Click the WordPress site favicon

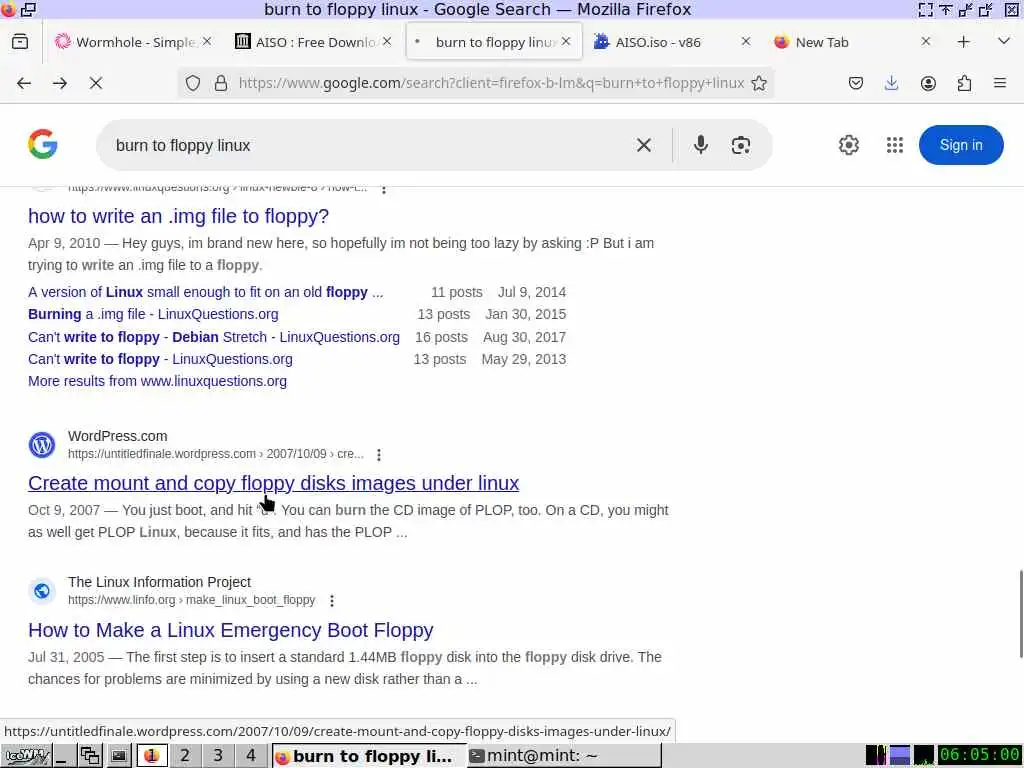[x=42, y=445]
